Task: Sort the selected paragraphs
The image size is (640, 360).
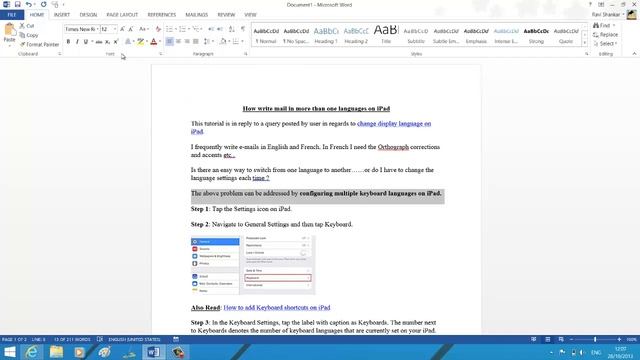Action: coord(231,29)
